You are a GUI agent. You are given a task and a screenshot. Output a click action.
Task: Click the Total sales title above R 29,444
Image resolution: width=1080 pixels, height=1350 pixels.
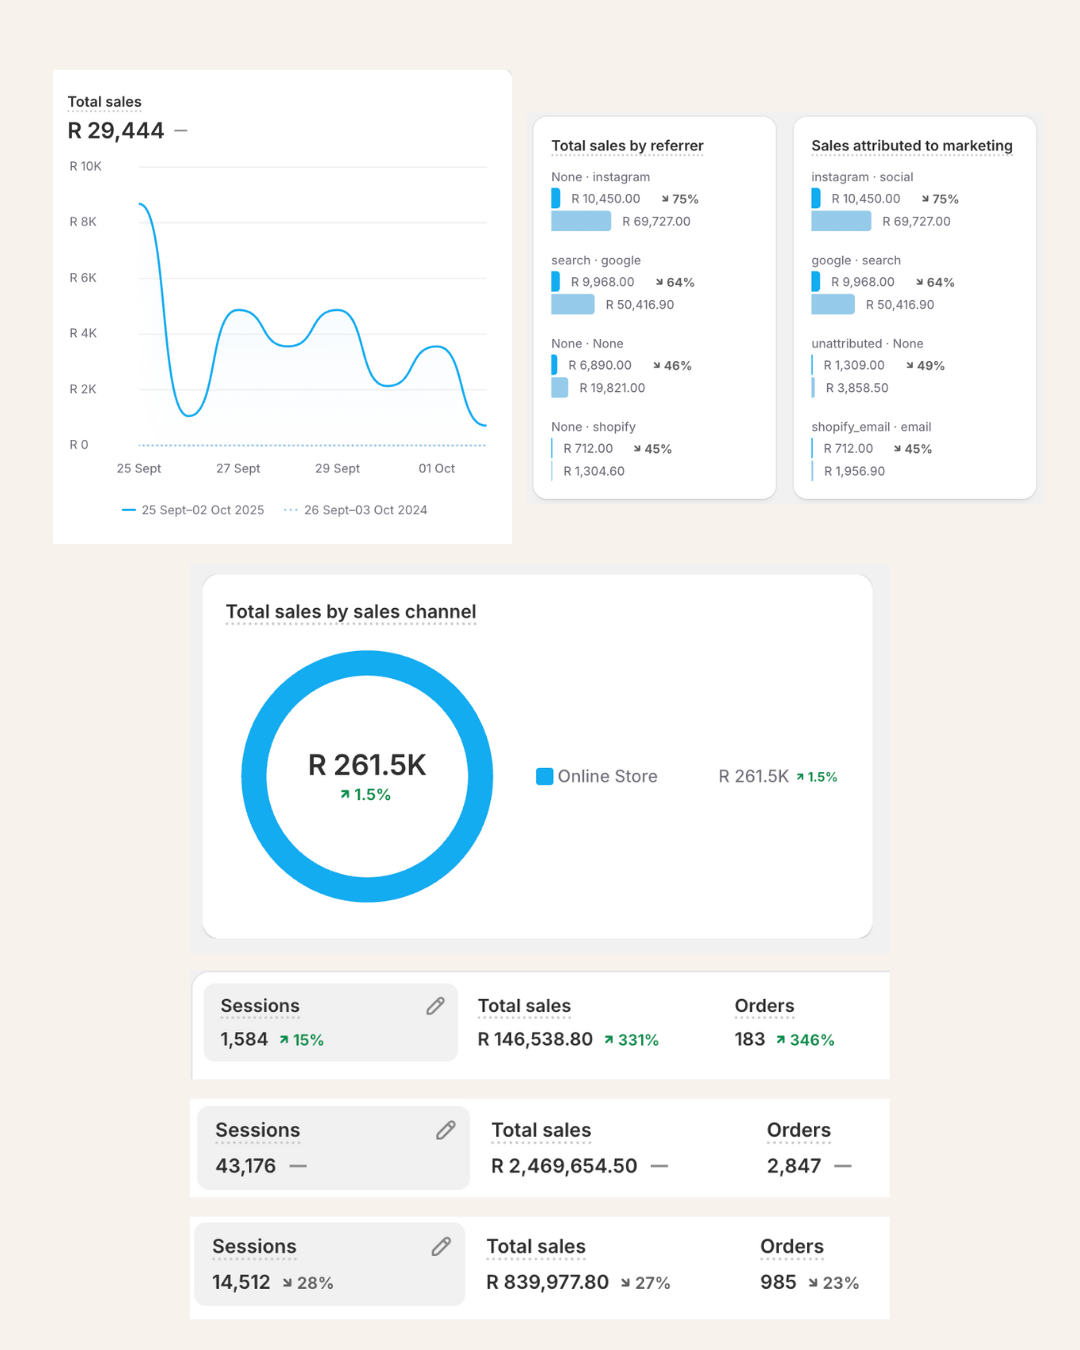click(104, 102)
